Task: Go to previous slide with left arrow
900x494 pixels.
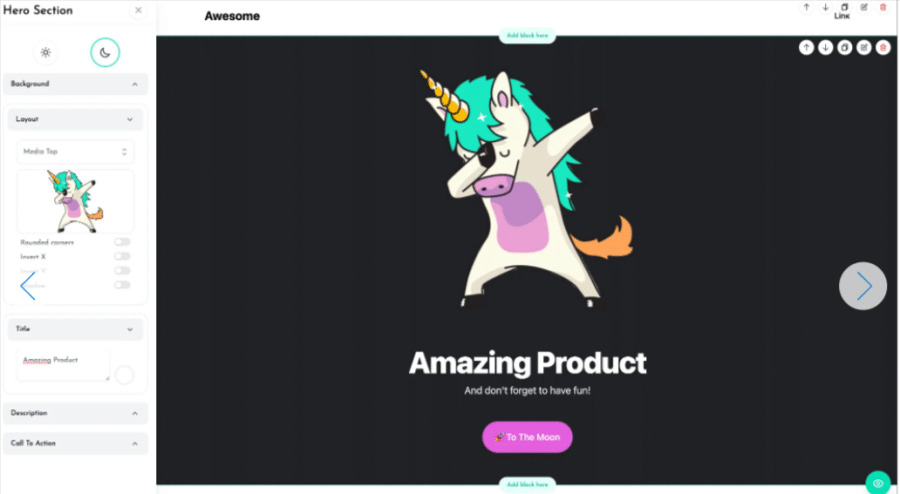Action: (x=28, y=286)
